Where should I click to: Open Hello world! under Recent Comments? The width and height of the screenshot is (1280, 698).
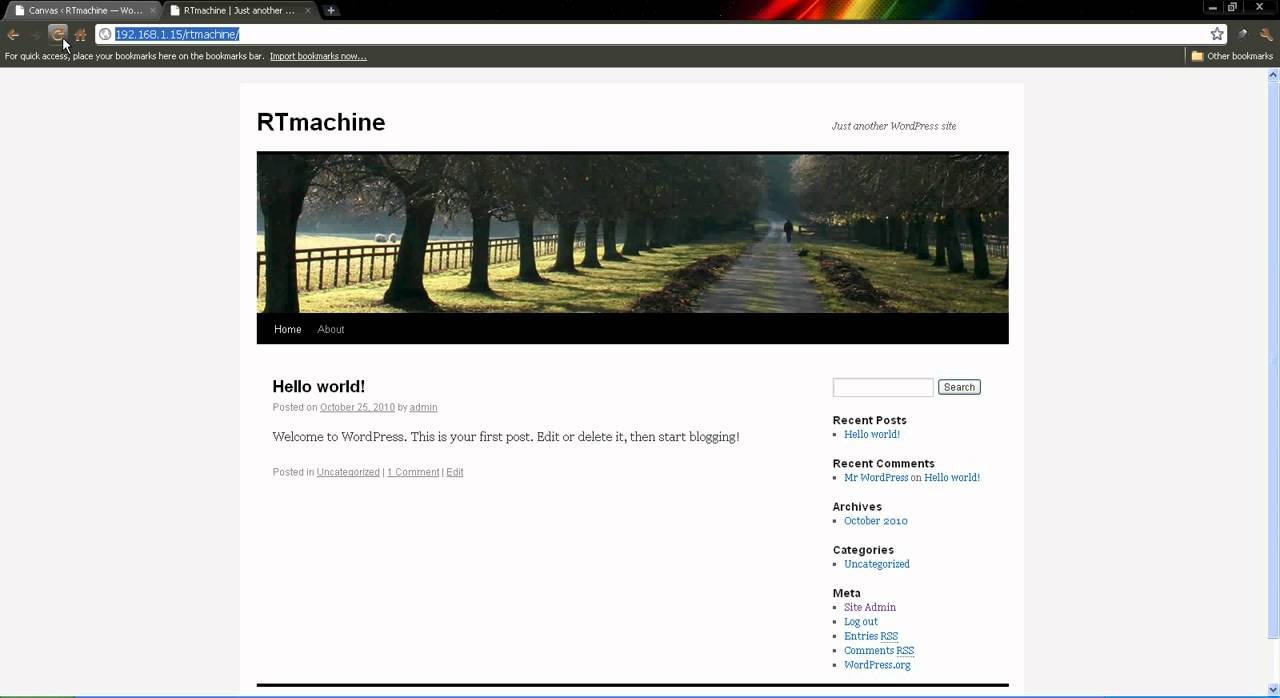tap(952, 477)
